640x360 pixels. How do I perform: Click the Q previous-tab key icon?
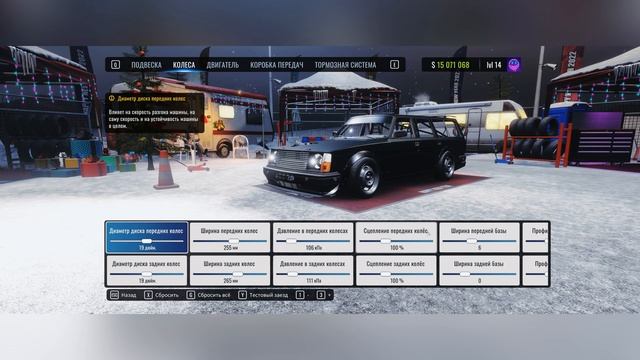[116, 65]
